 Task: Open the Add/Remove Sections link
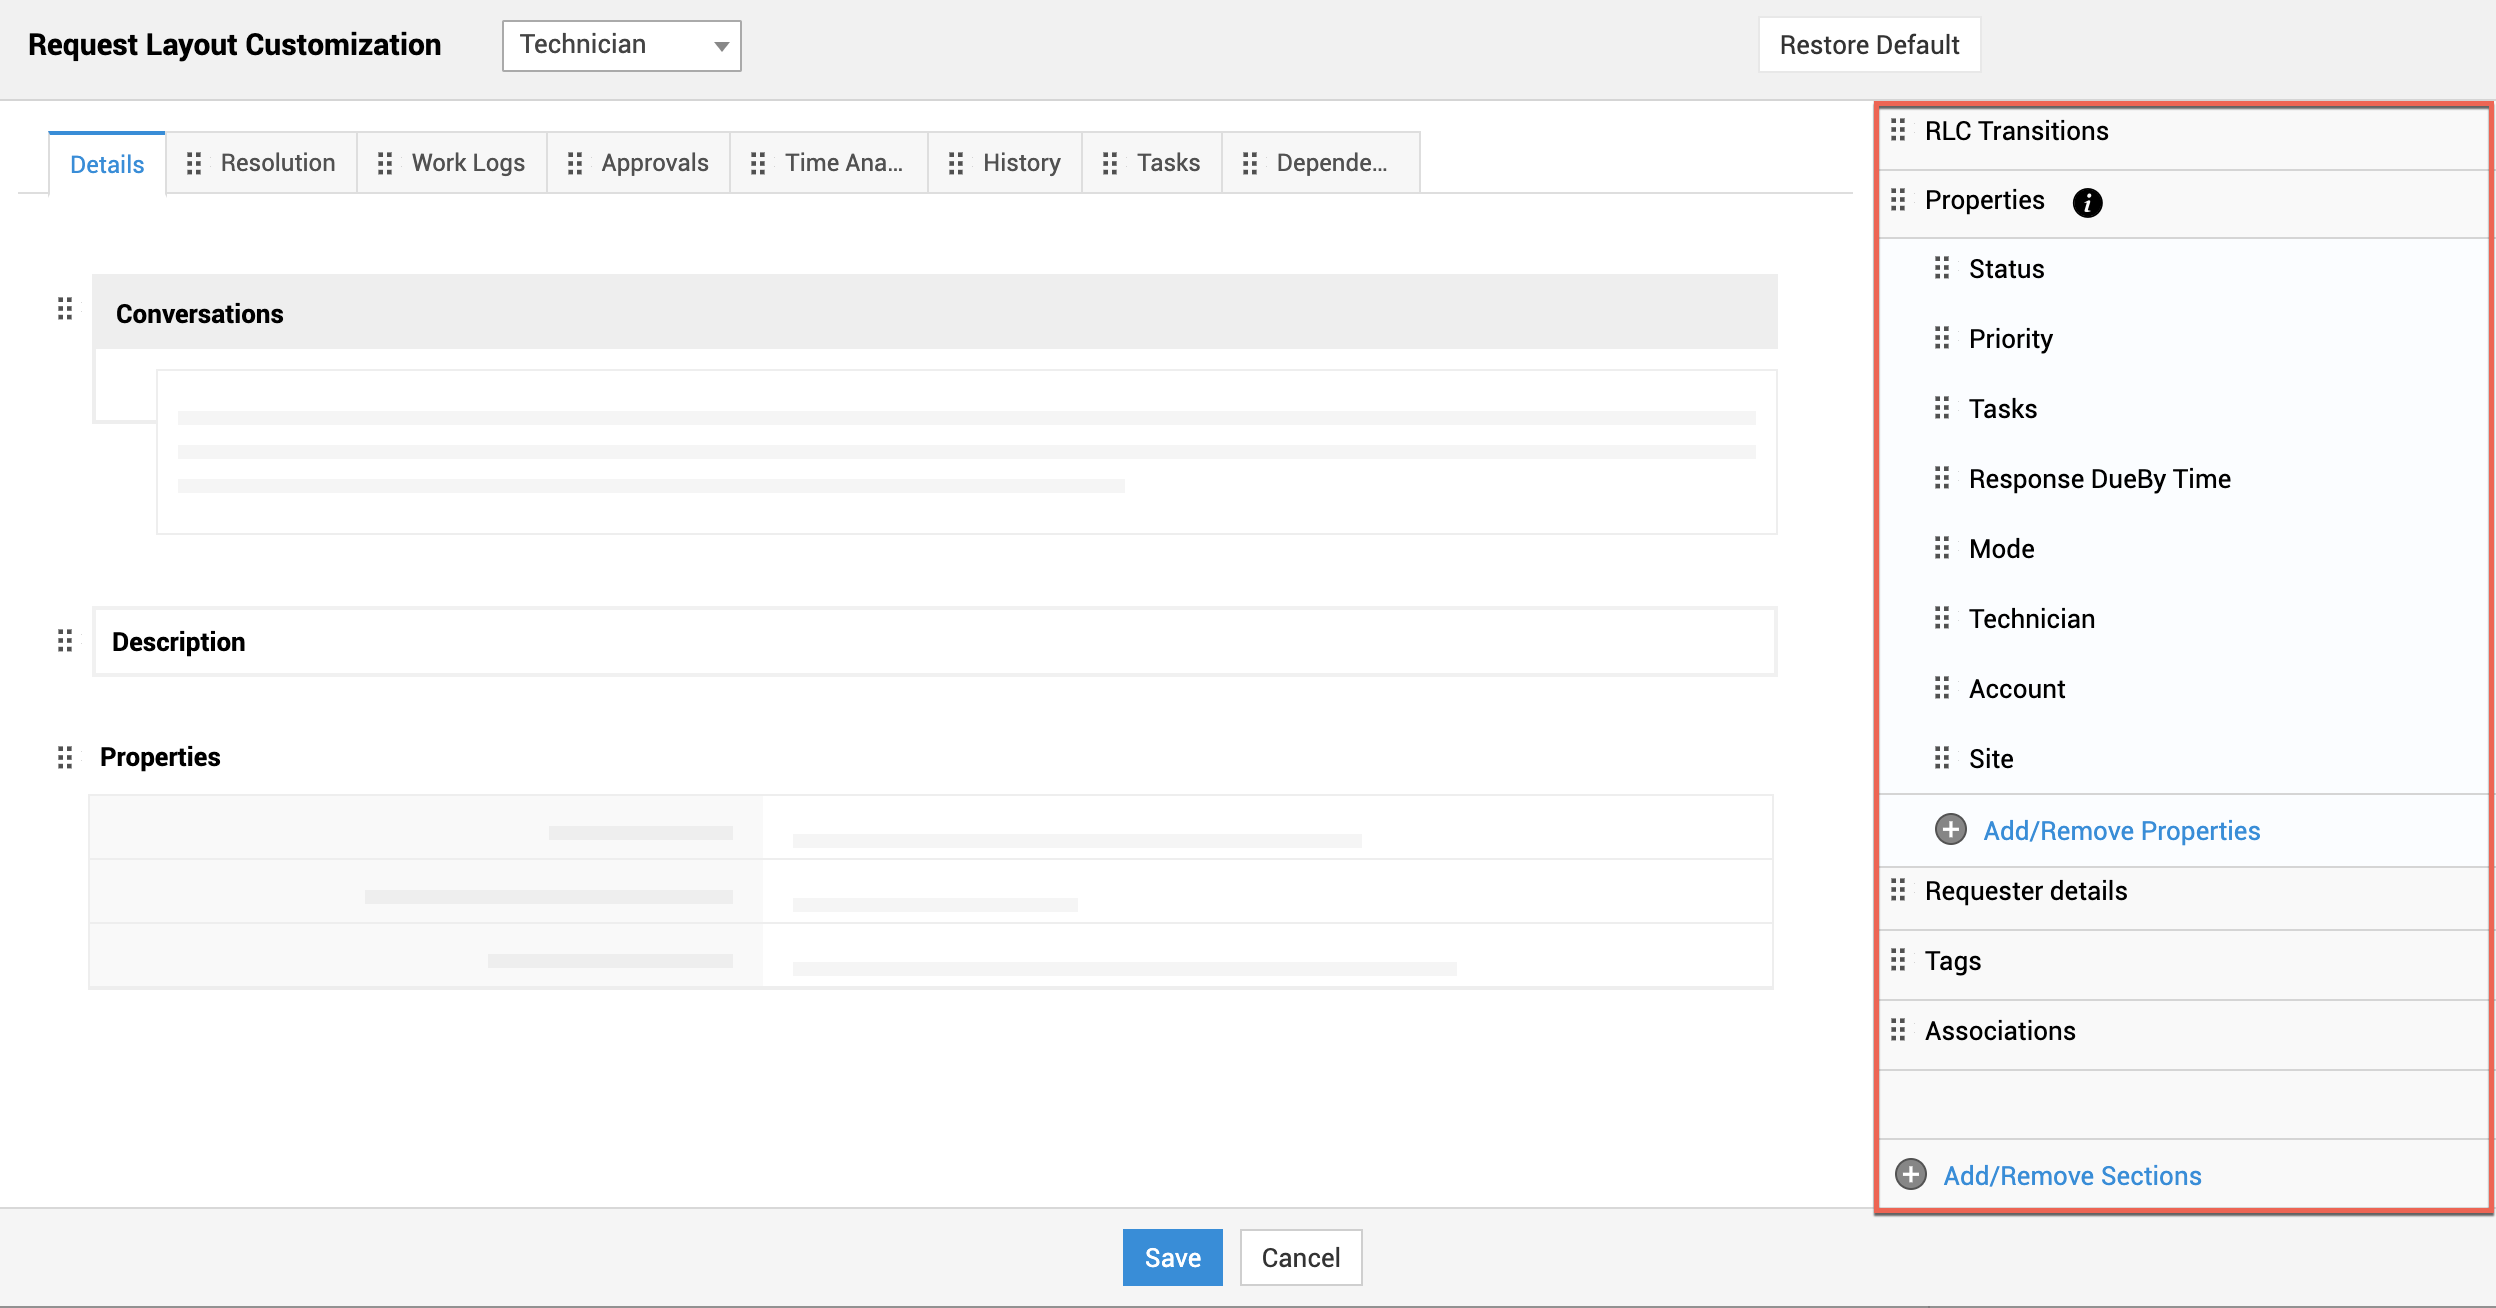[x=2072, y=1176]
